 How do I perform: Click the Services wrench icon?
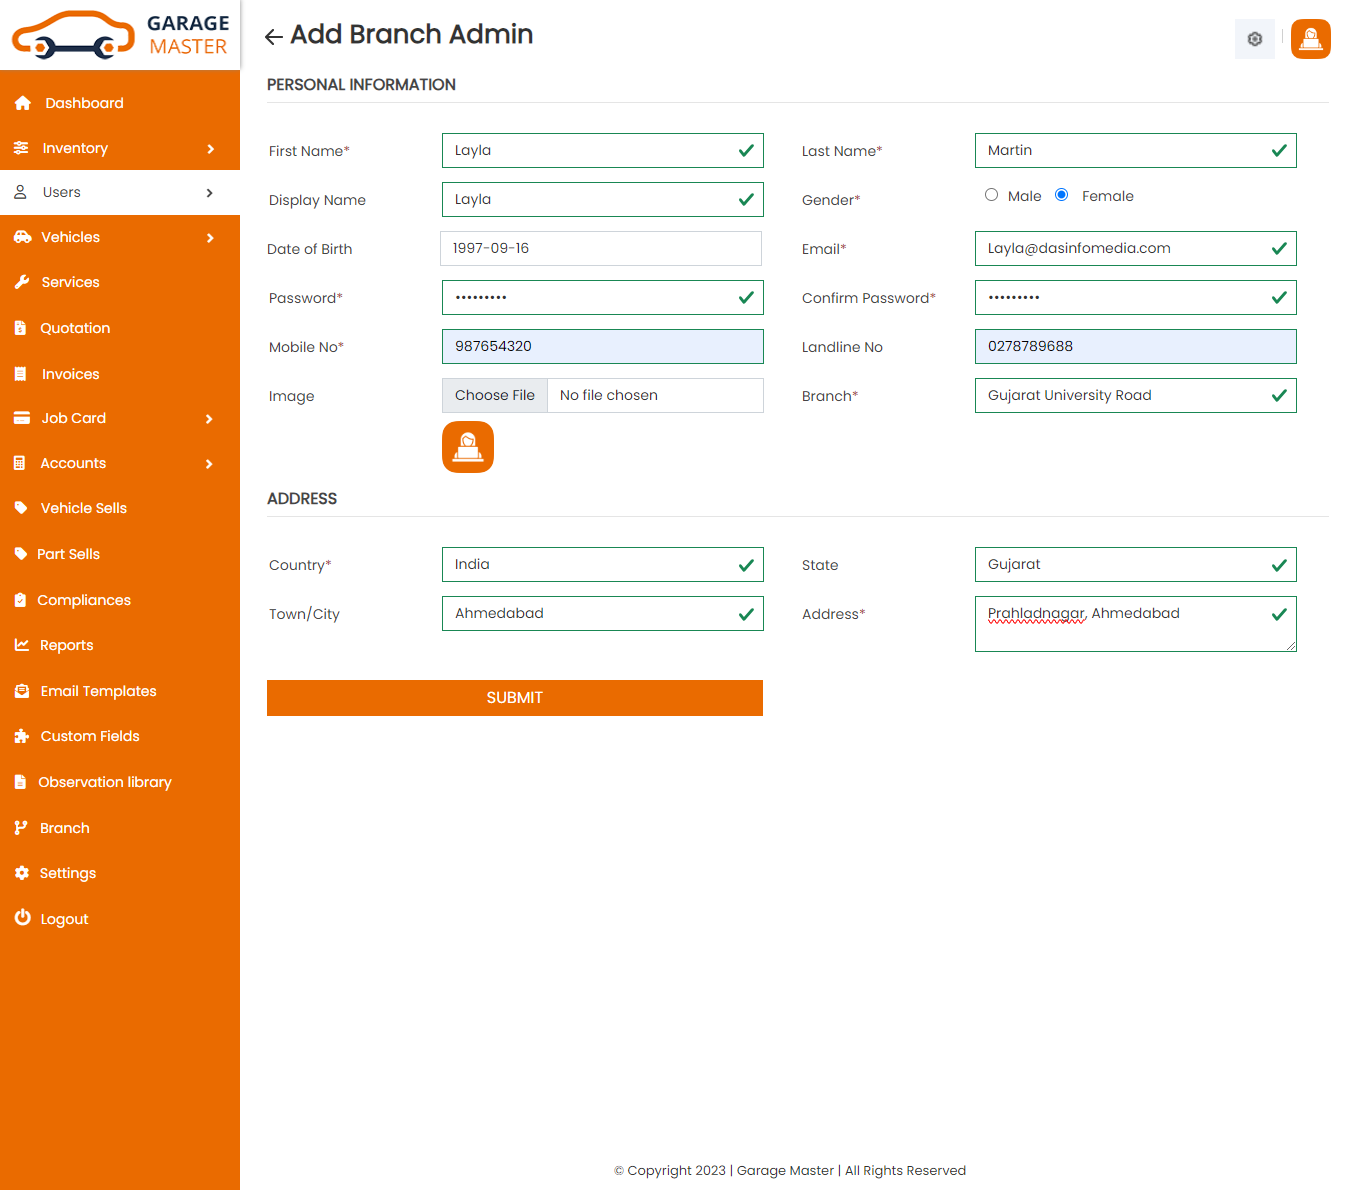22,282
